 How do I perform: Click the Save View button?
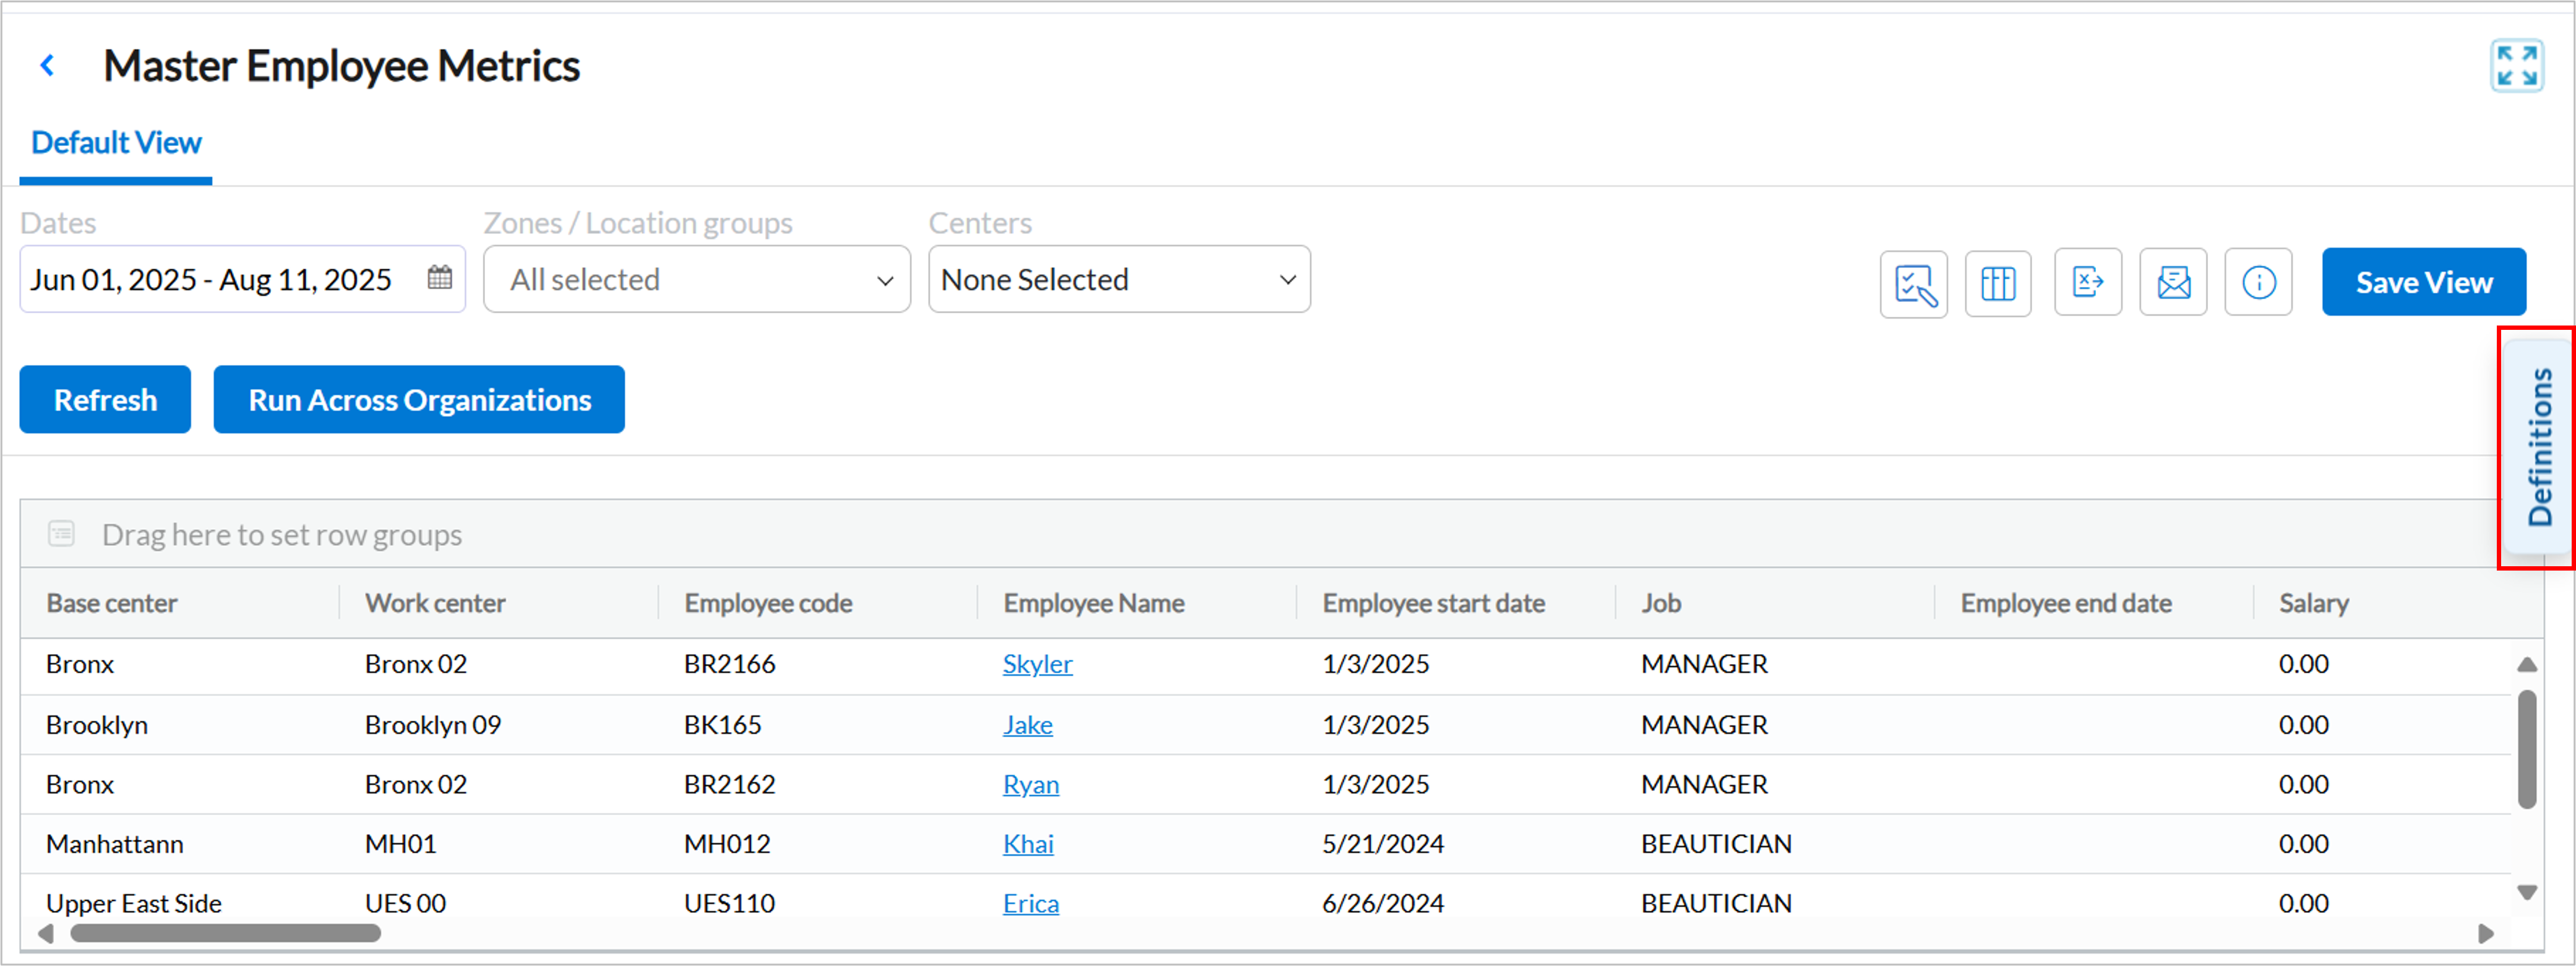click(2423, 282)
